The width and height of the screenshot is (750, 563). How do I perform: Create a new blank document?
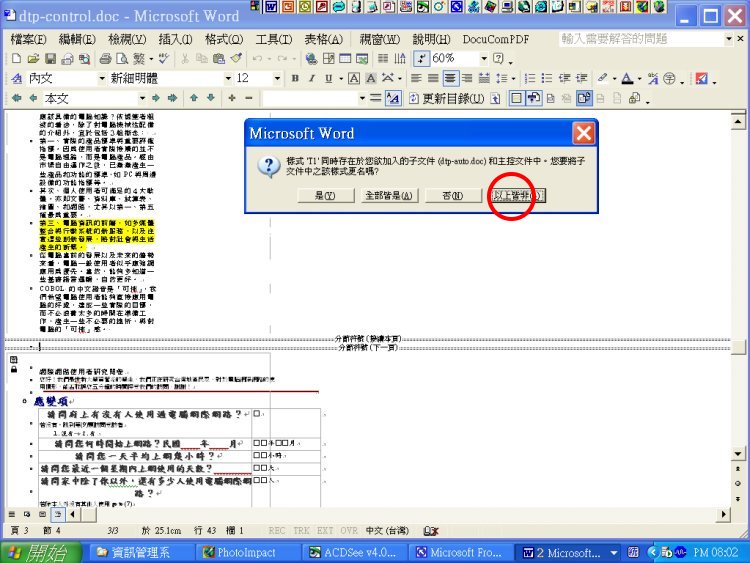[16, 58]
